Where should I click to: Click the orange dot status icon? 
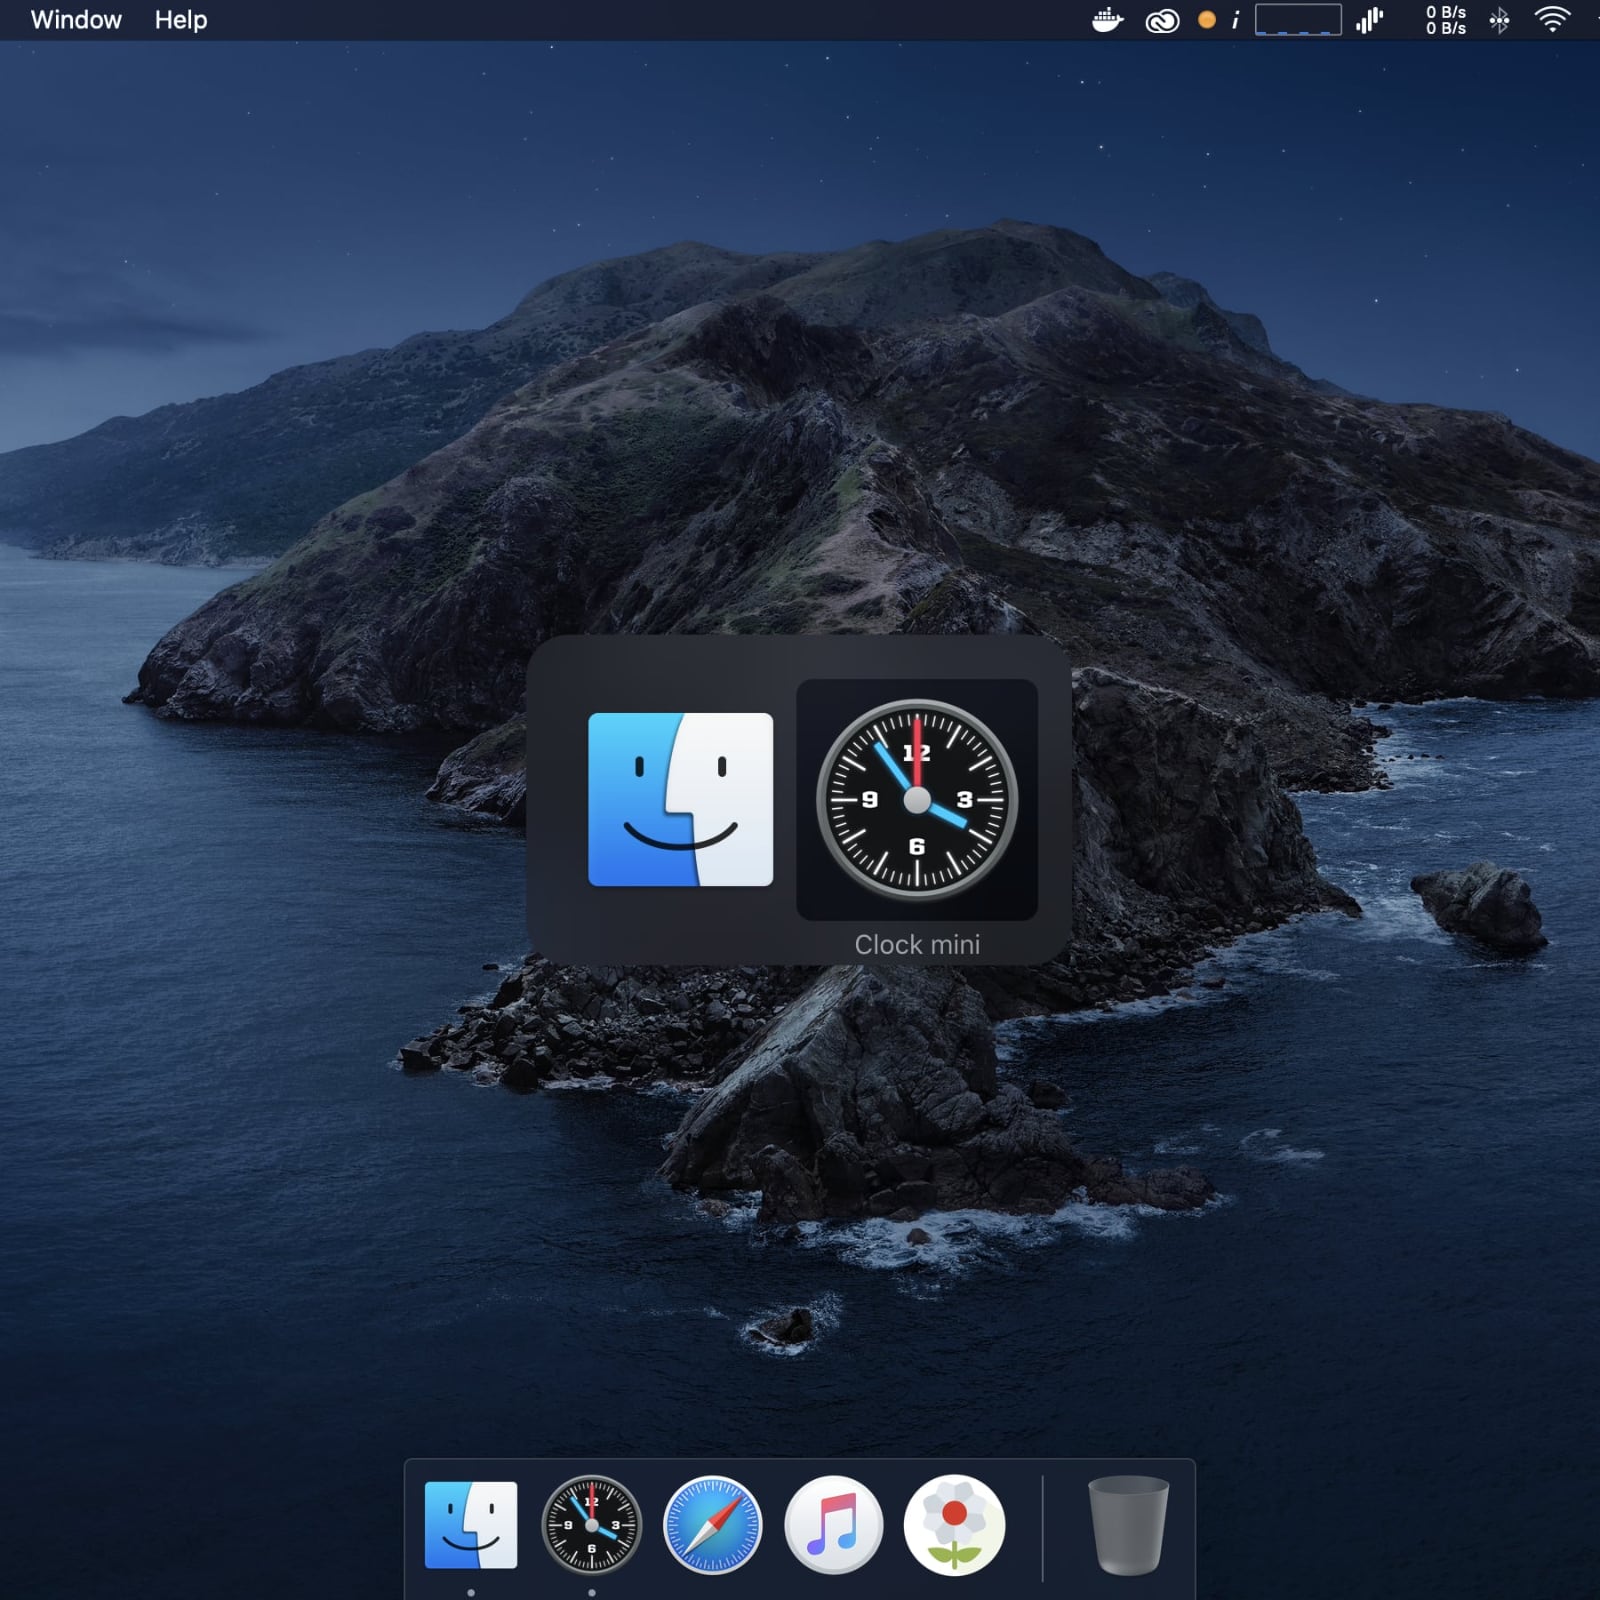[1207, 20]
